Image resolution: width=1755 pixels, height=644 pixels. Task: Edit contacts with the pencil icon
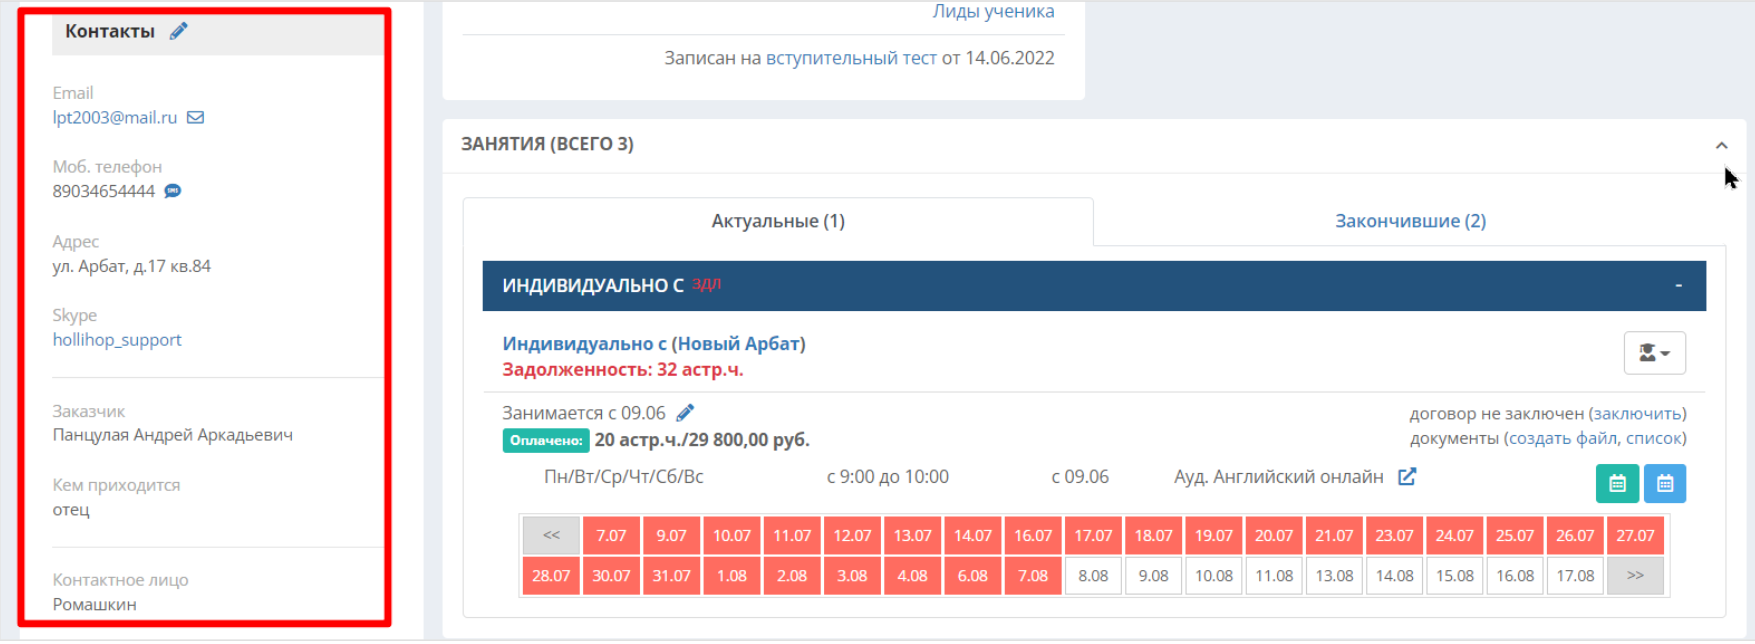178,31
